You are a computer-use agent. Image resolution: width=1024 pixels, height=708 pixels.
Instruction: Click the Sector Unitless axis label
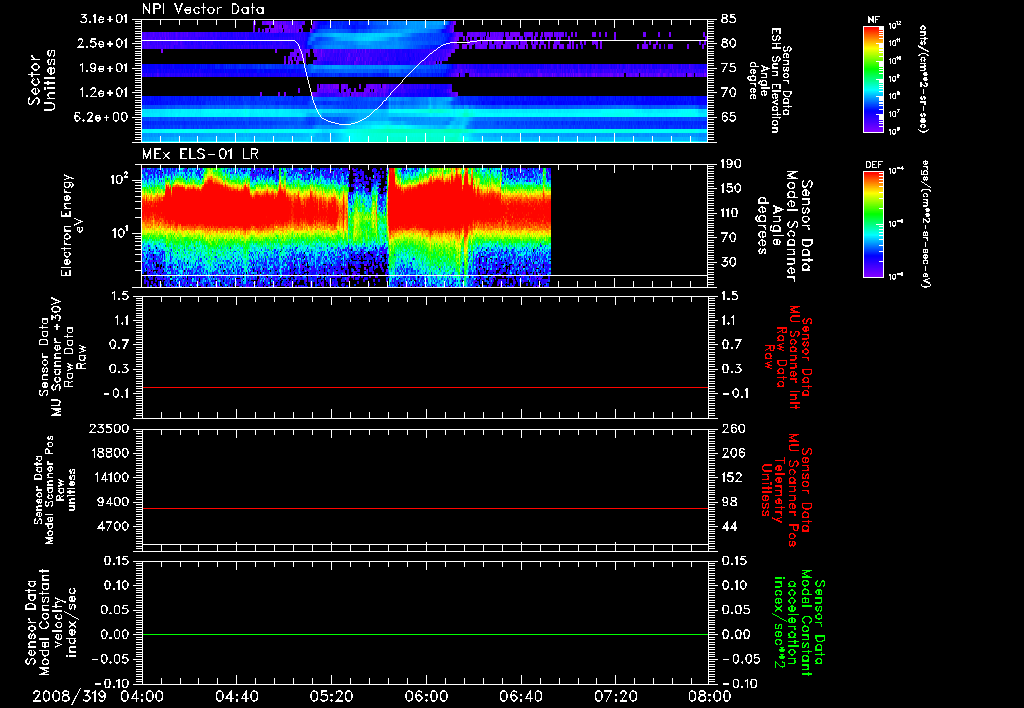pos(42,80)
